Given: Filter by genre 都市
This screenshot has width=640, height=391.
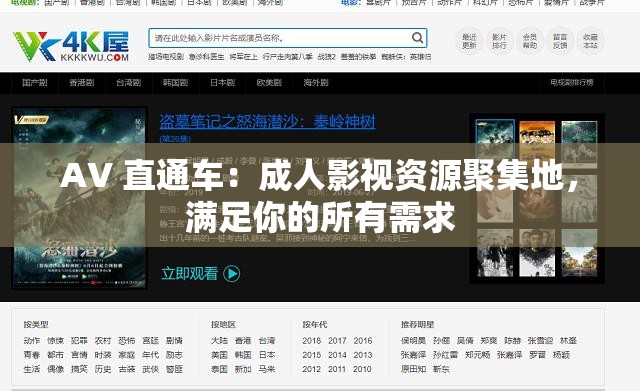Looking at the screenshot, I should pos(56,355).
